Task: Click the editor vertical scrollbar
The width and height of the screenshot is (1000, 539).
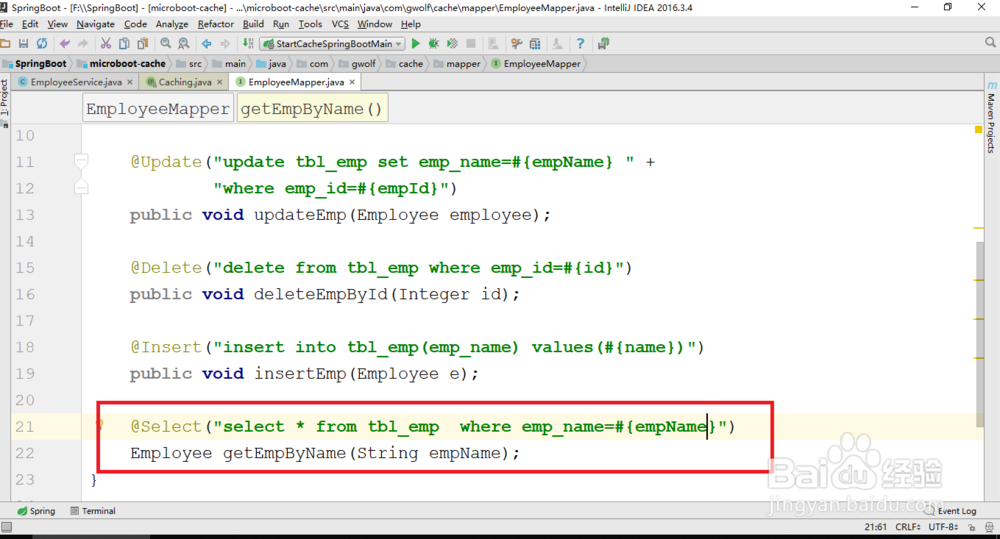Action: pos(979,334)
